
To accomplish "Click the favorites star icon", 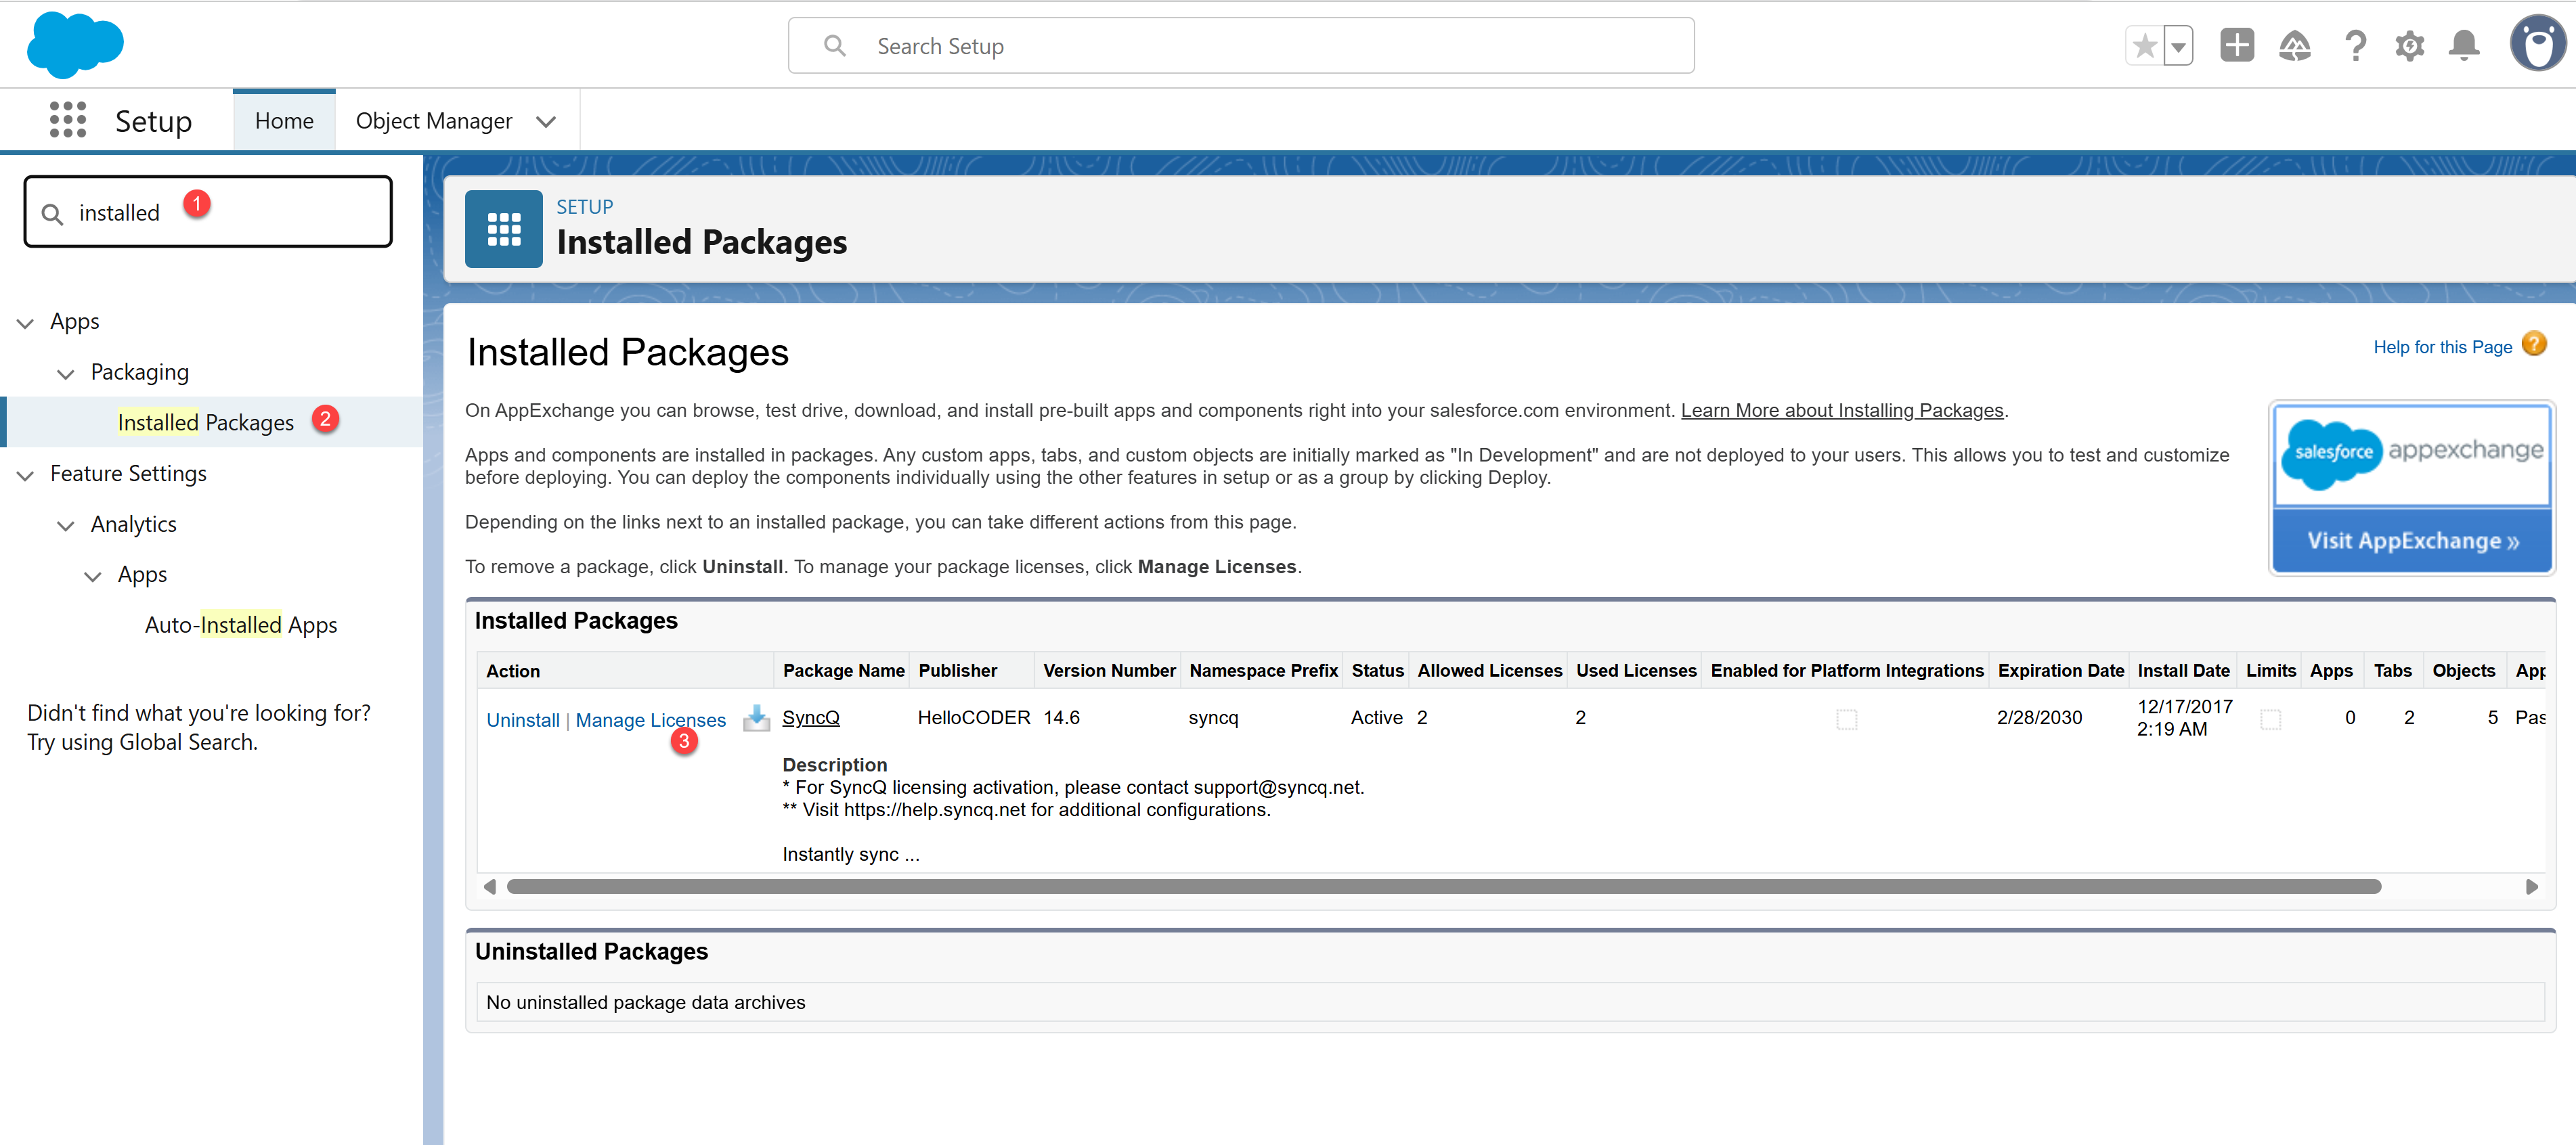I will (x=2144, y=46).
